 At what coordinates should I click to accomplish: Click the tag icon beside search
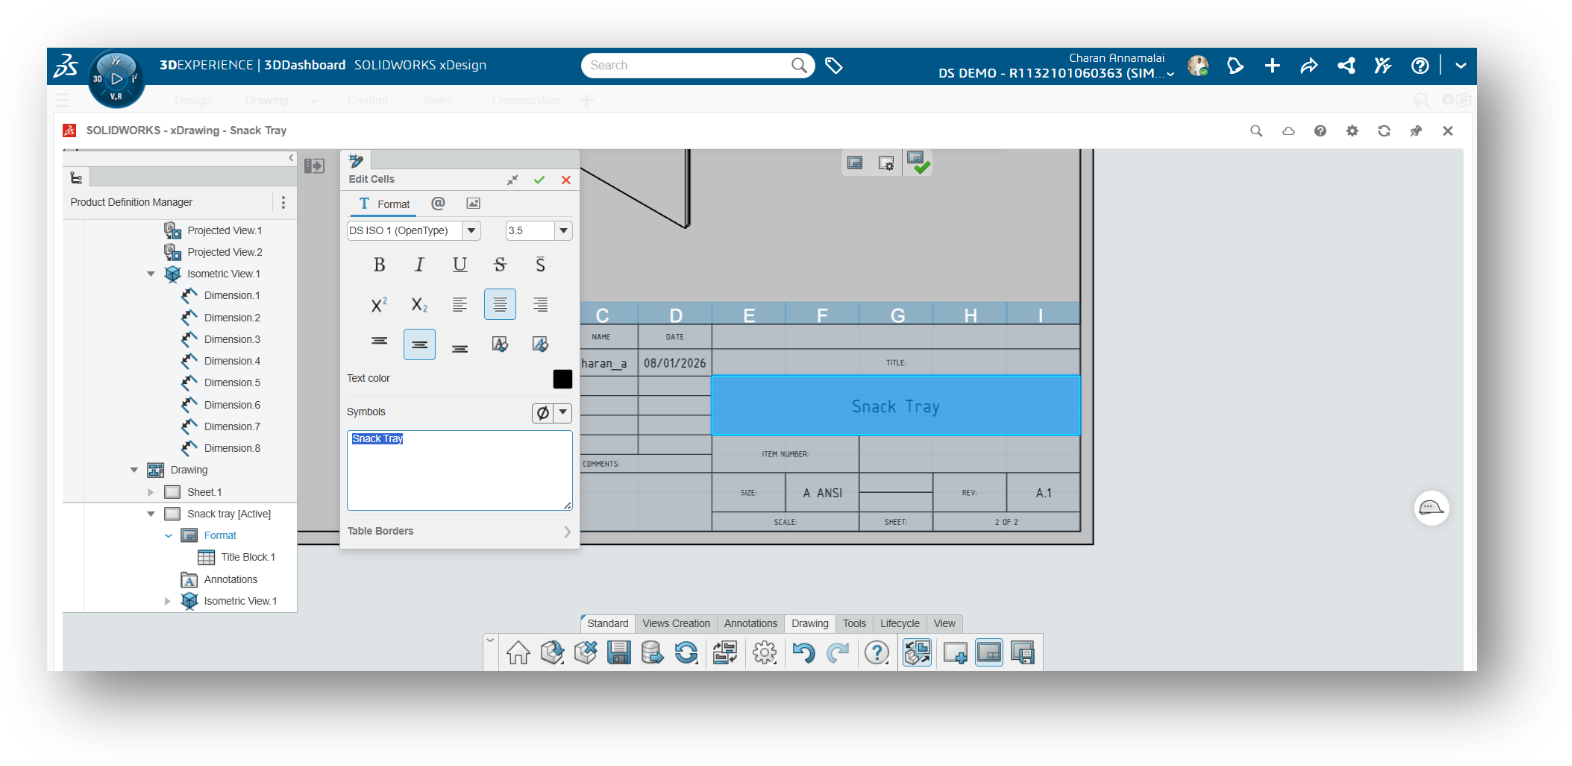click(x=834, y=66)
